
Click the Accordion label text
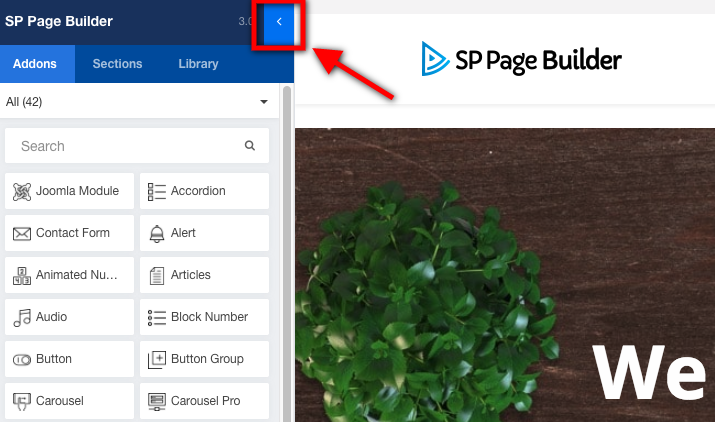(x=198, y=191)
